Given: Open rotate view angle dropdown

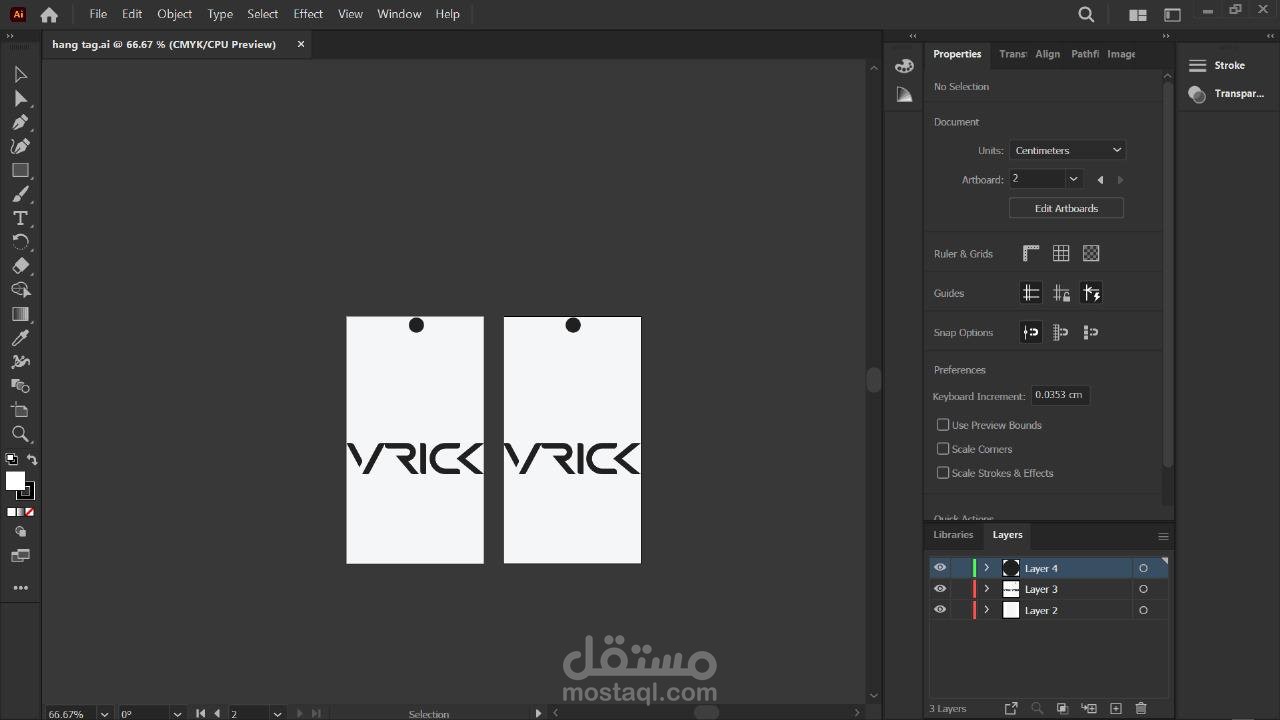Looking at the screenshot, I should [177, 714].
